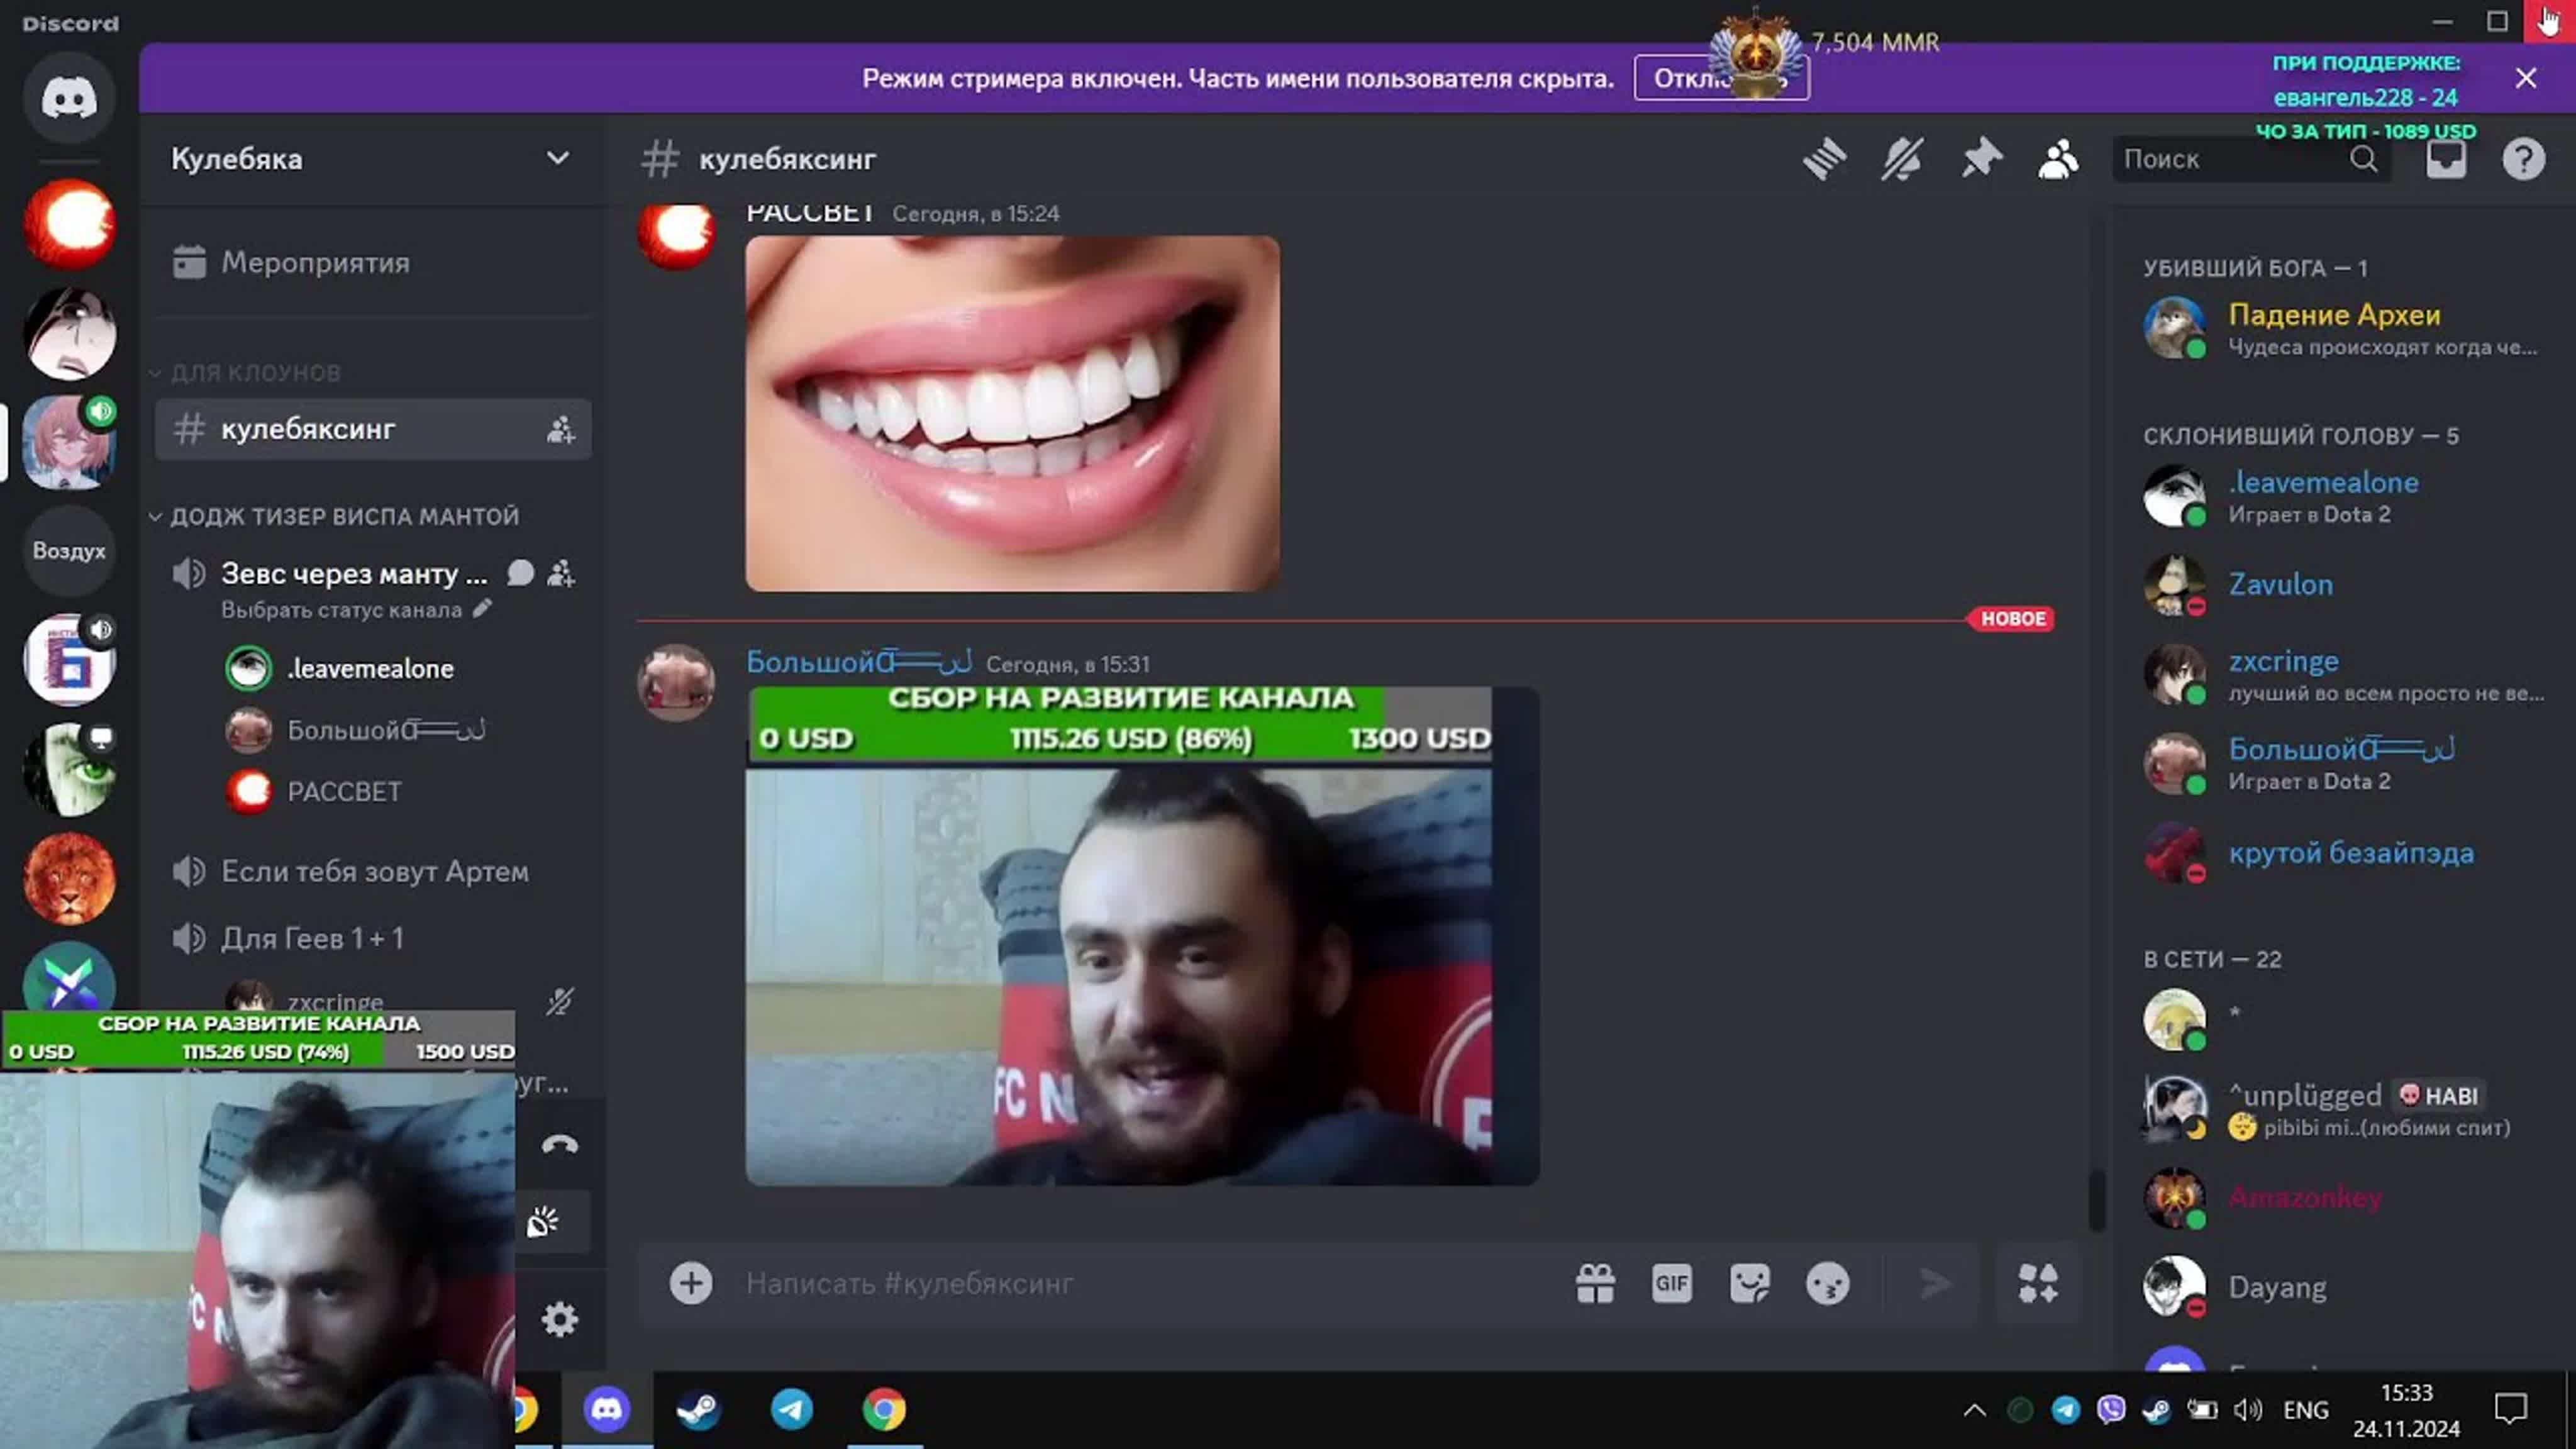Click the add attachment plus button
This screenshot has height=1449, width=2576.
[691, 1283]
